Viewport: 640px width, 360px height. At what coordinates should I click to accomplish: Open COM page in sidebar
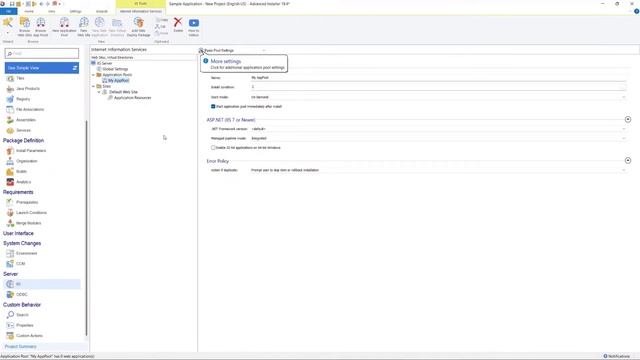pos(16,264)
